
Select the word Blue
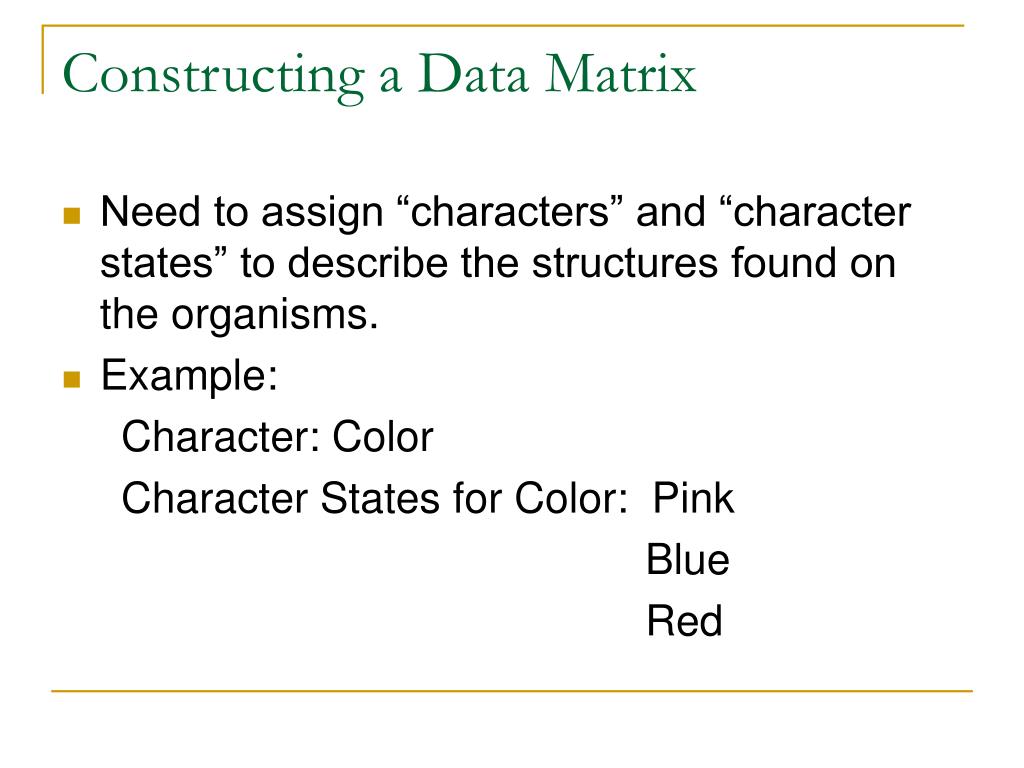(688, 560)
